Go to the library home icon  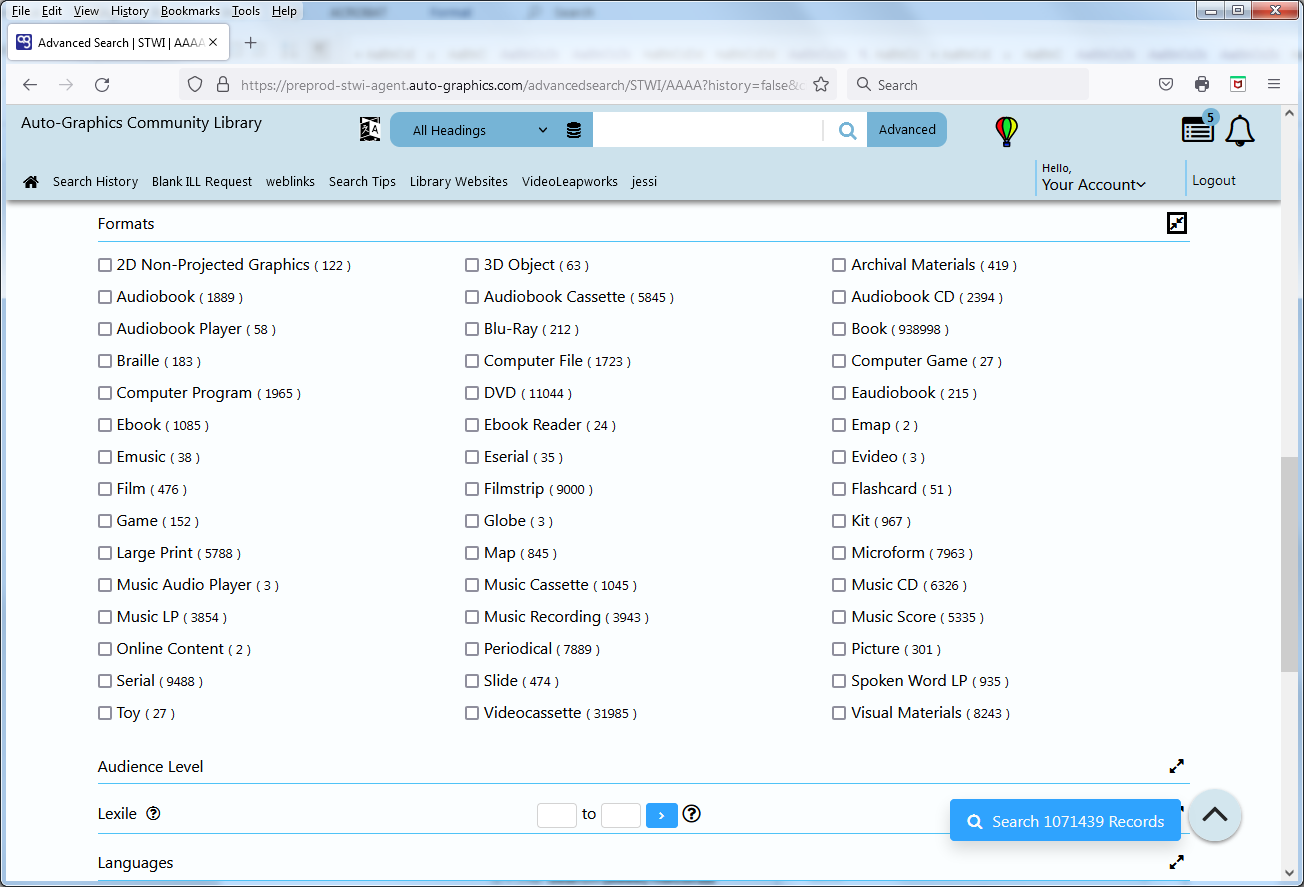[31, 181]
